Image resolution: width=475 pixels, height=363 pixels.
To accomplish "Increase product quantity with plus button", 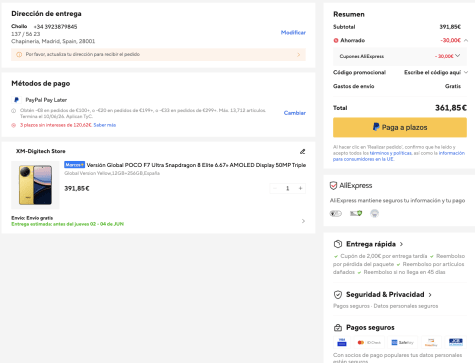I will pyautogui.click(x=300, y=188).
